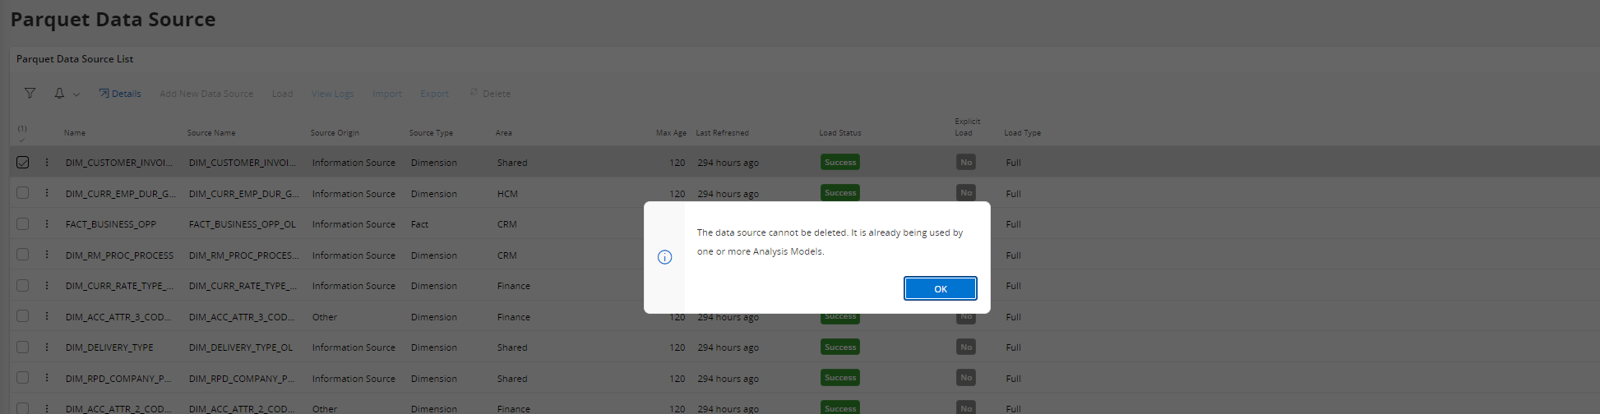Click the Export command

click(434, 94)
